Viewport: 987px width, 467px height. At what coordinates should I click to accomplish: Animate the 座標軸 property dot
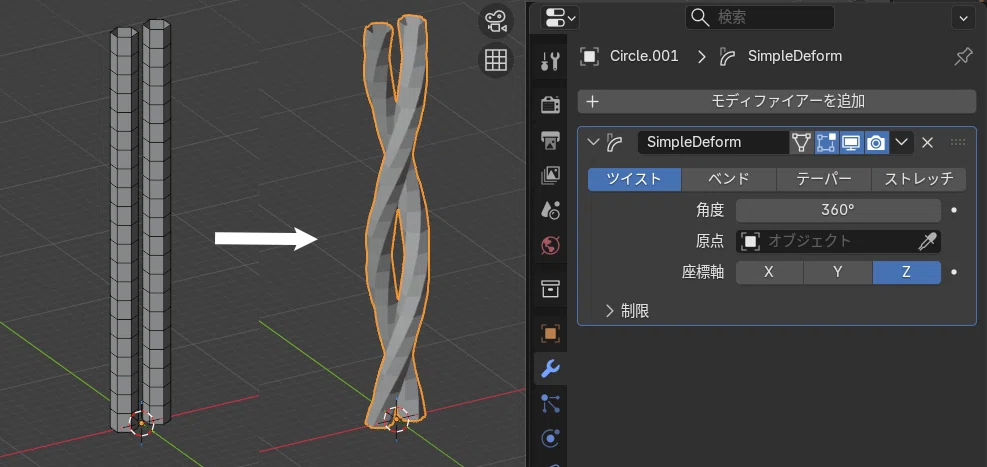coord(954,273)
